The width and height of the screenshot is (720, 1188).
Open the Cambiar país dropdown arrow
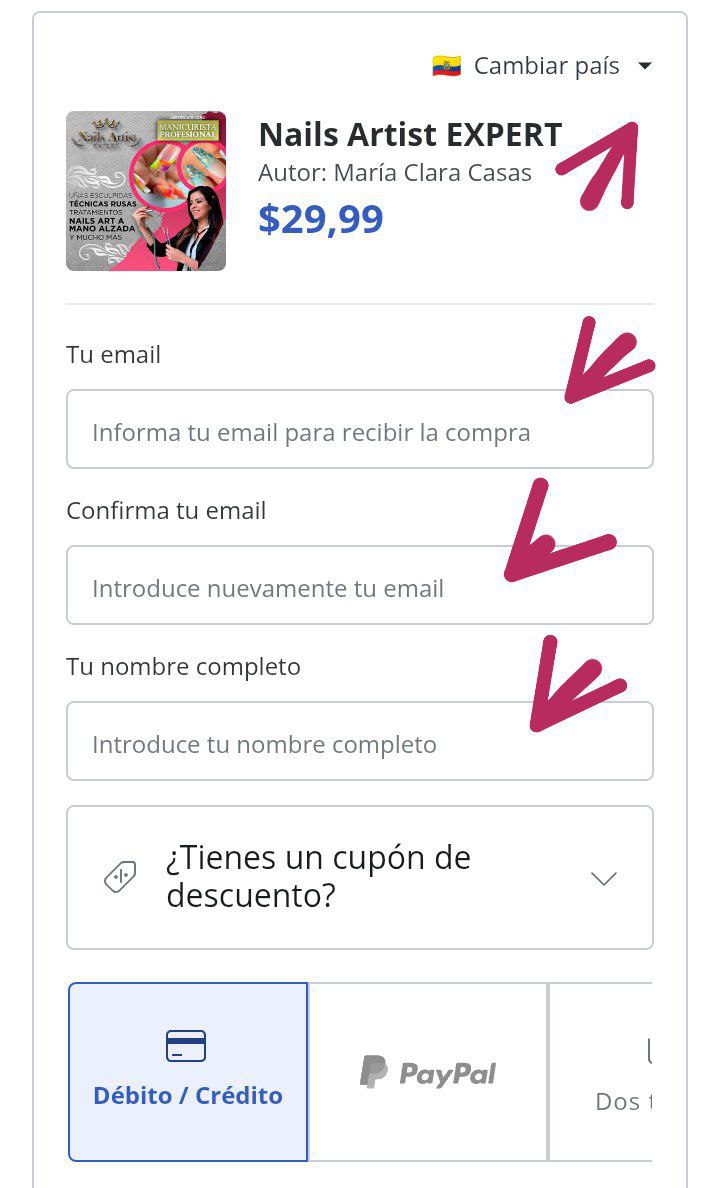click(645, 66)
